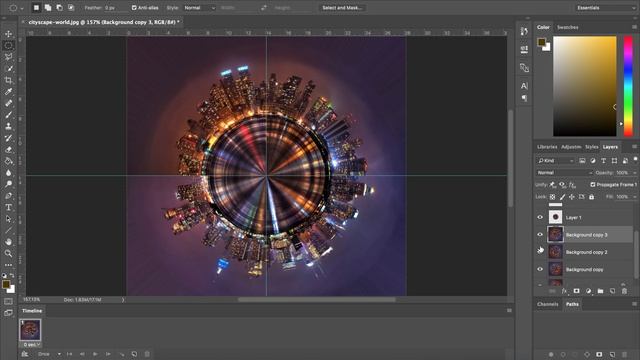Switch to the Swatches tab

(x=568, y=27)
